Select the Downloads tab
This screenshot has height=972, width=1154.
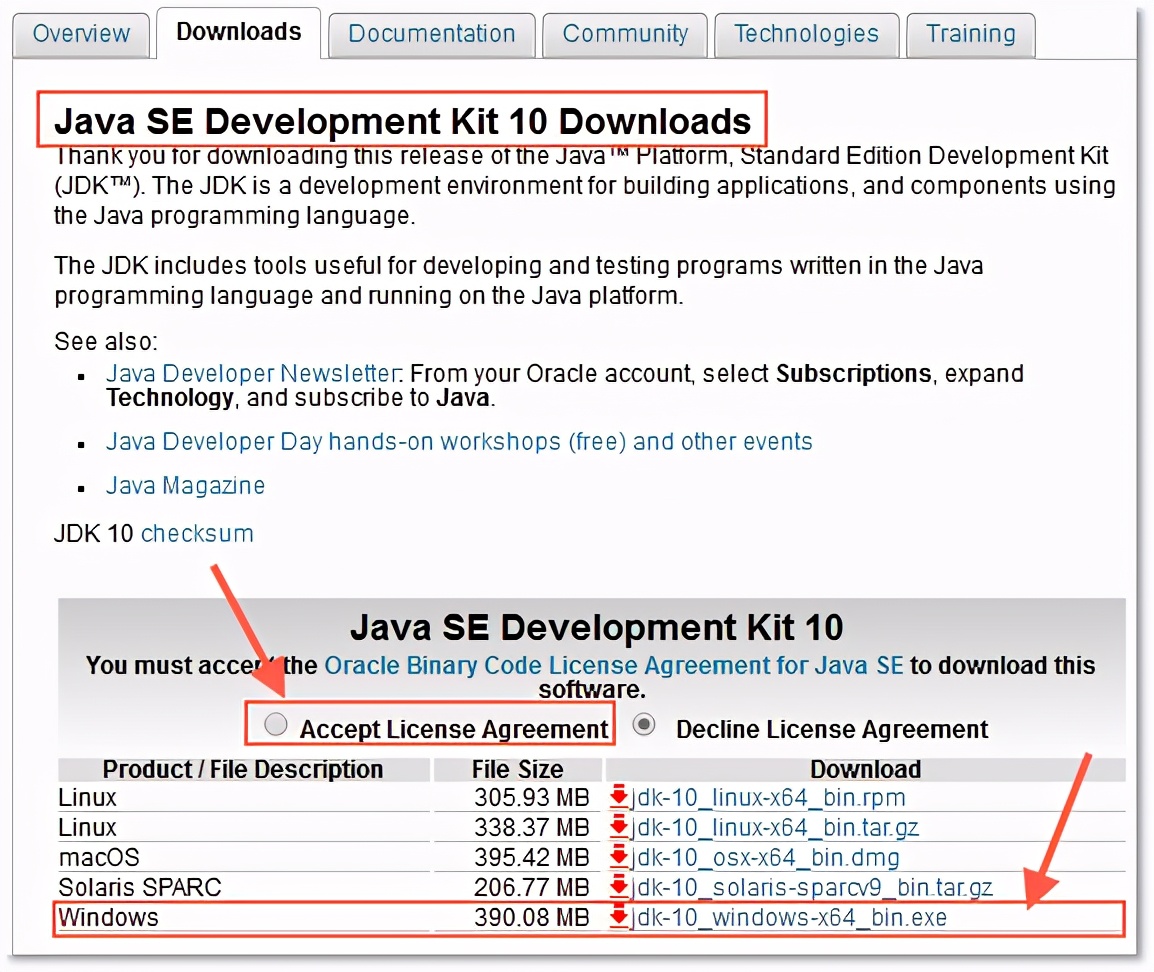point(238,32)
